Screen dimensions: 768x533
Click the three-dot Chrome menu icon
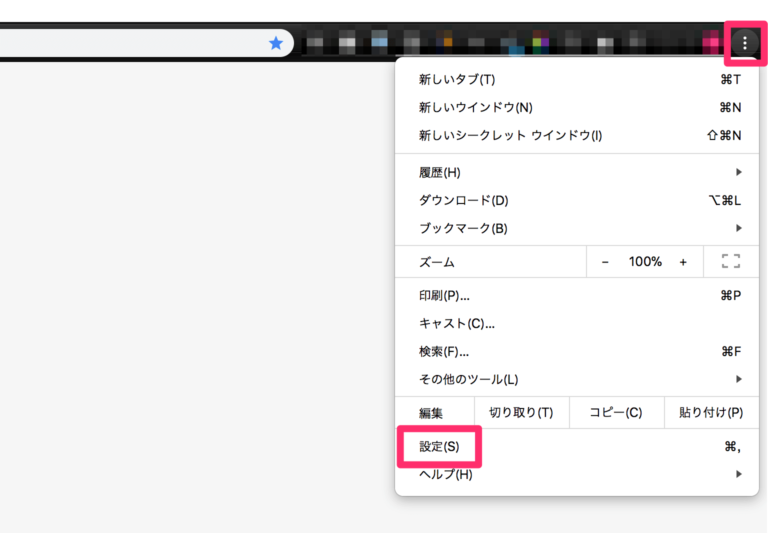pyautogui.click(x=745, y=43)
